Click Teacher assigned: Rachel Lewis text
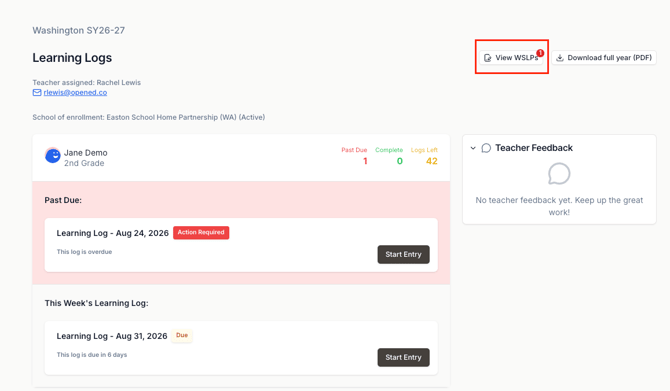Image resolution: width=670 pixels, height=391 pixels. click(x=86, y=82)
